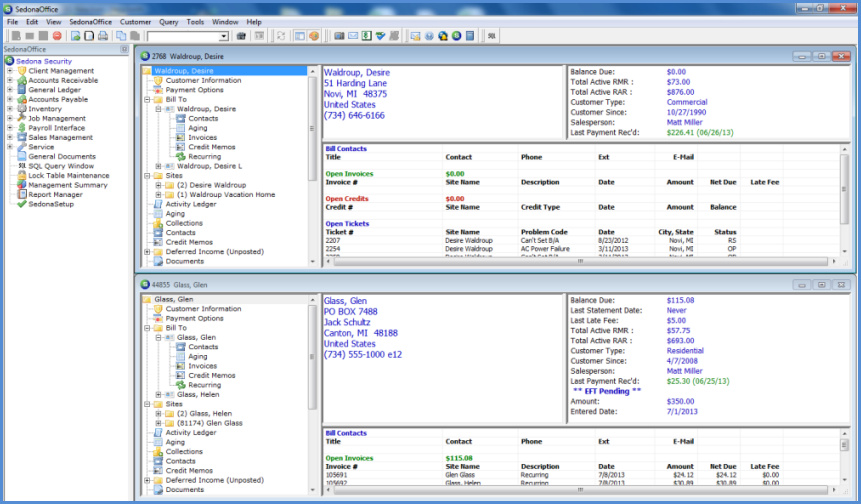This screenshot has width=861, height=504.
Task: Open the Customer menu
Action: [135, 22]
